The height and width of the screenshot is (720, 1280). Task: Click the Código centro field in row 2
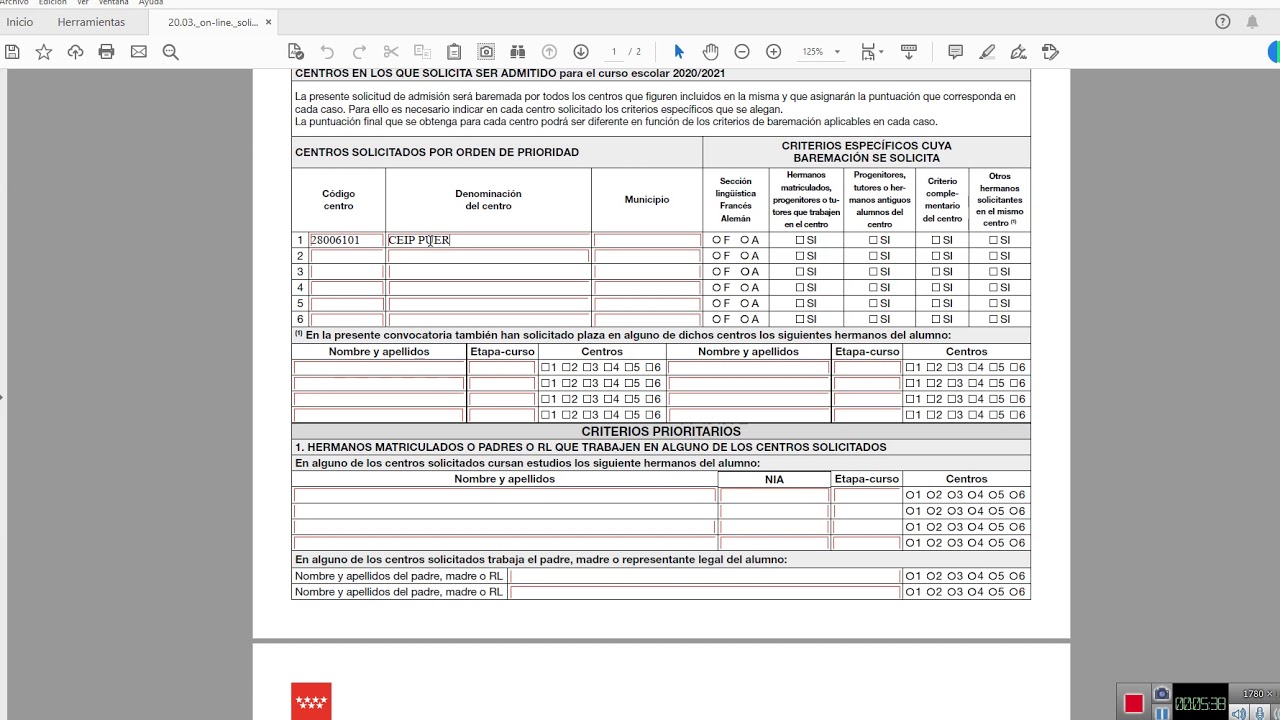coord(346,256)
